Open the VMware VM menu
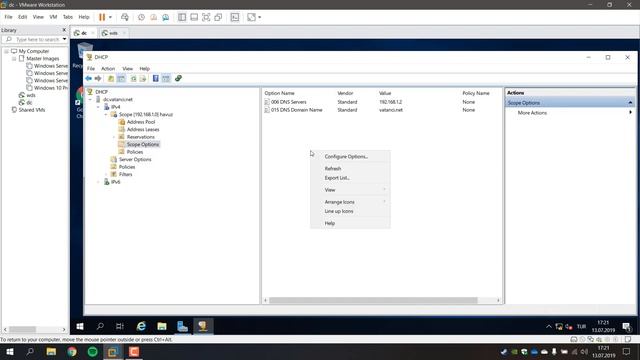Image resolution: width=640 pixels, height=360 pixels. click(53, 17)
